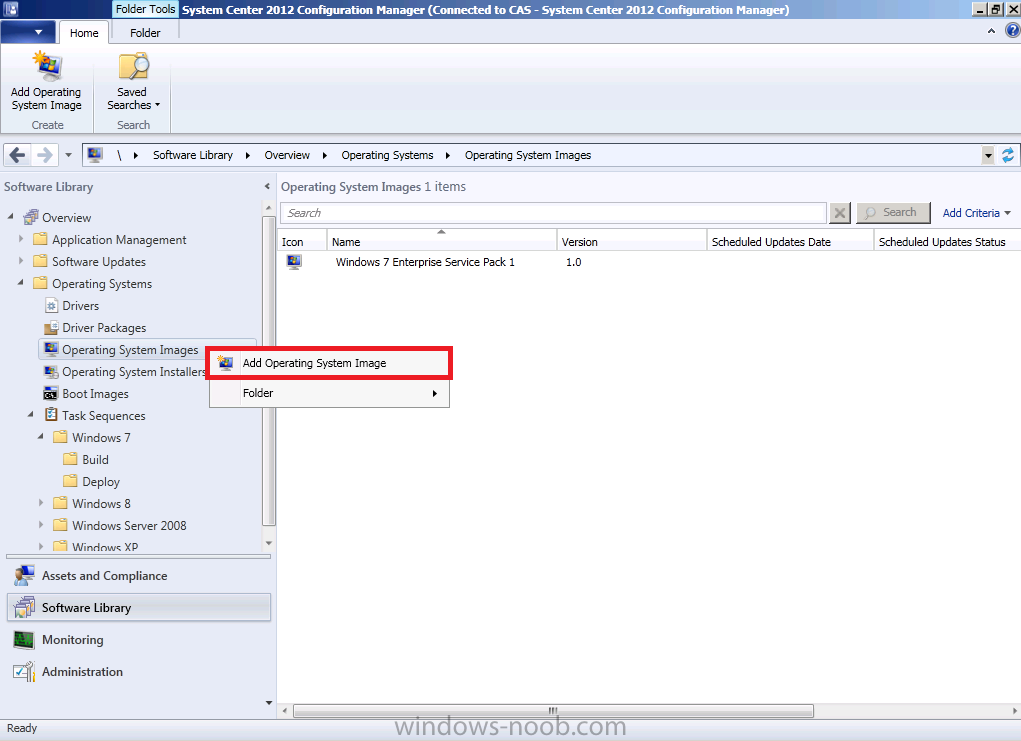Viewport: 1021px width, 741px height.
Task: Expand the Windows Server 2008 folder node
Action: pyautogui.click(x=41, y=525)
